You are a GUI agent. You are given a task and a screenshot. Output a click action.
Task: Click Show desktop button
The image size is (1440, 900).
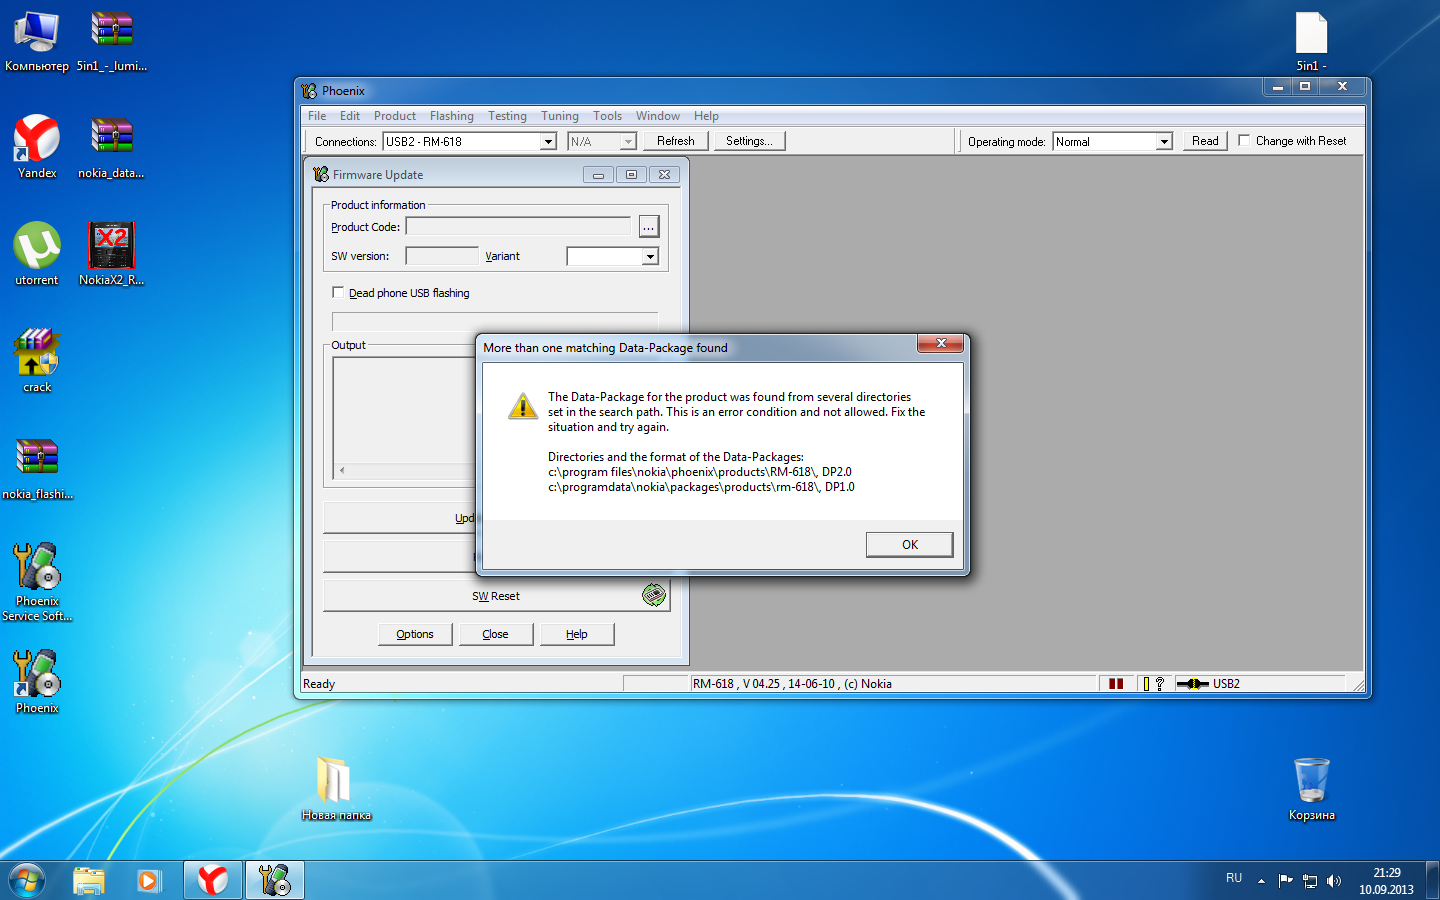pos(1432,880)
